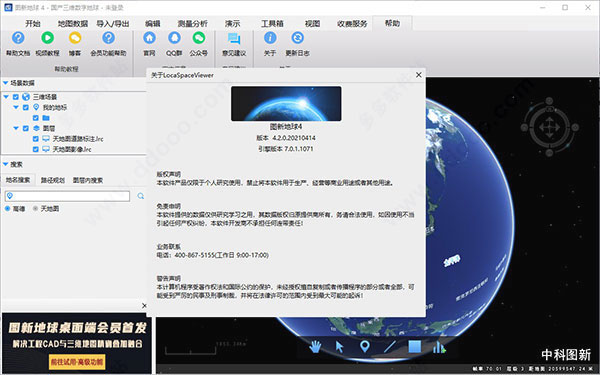Select the 天地图 radio button
This screenshot has height=375, width=600.
[x=36, y=209]
